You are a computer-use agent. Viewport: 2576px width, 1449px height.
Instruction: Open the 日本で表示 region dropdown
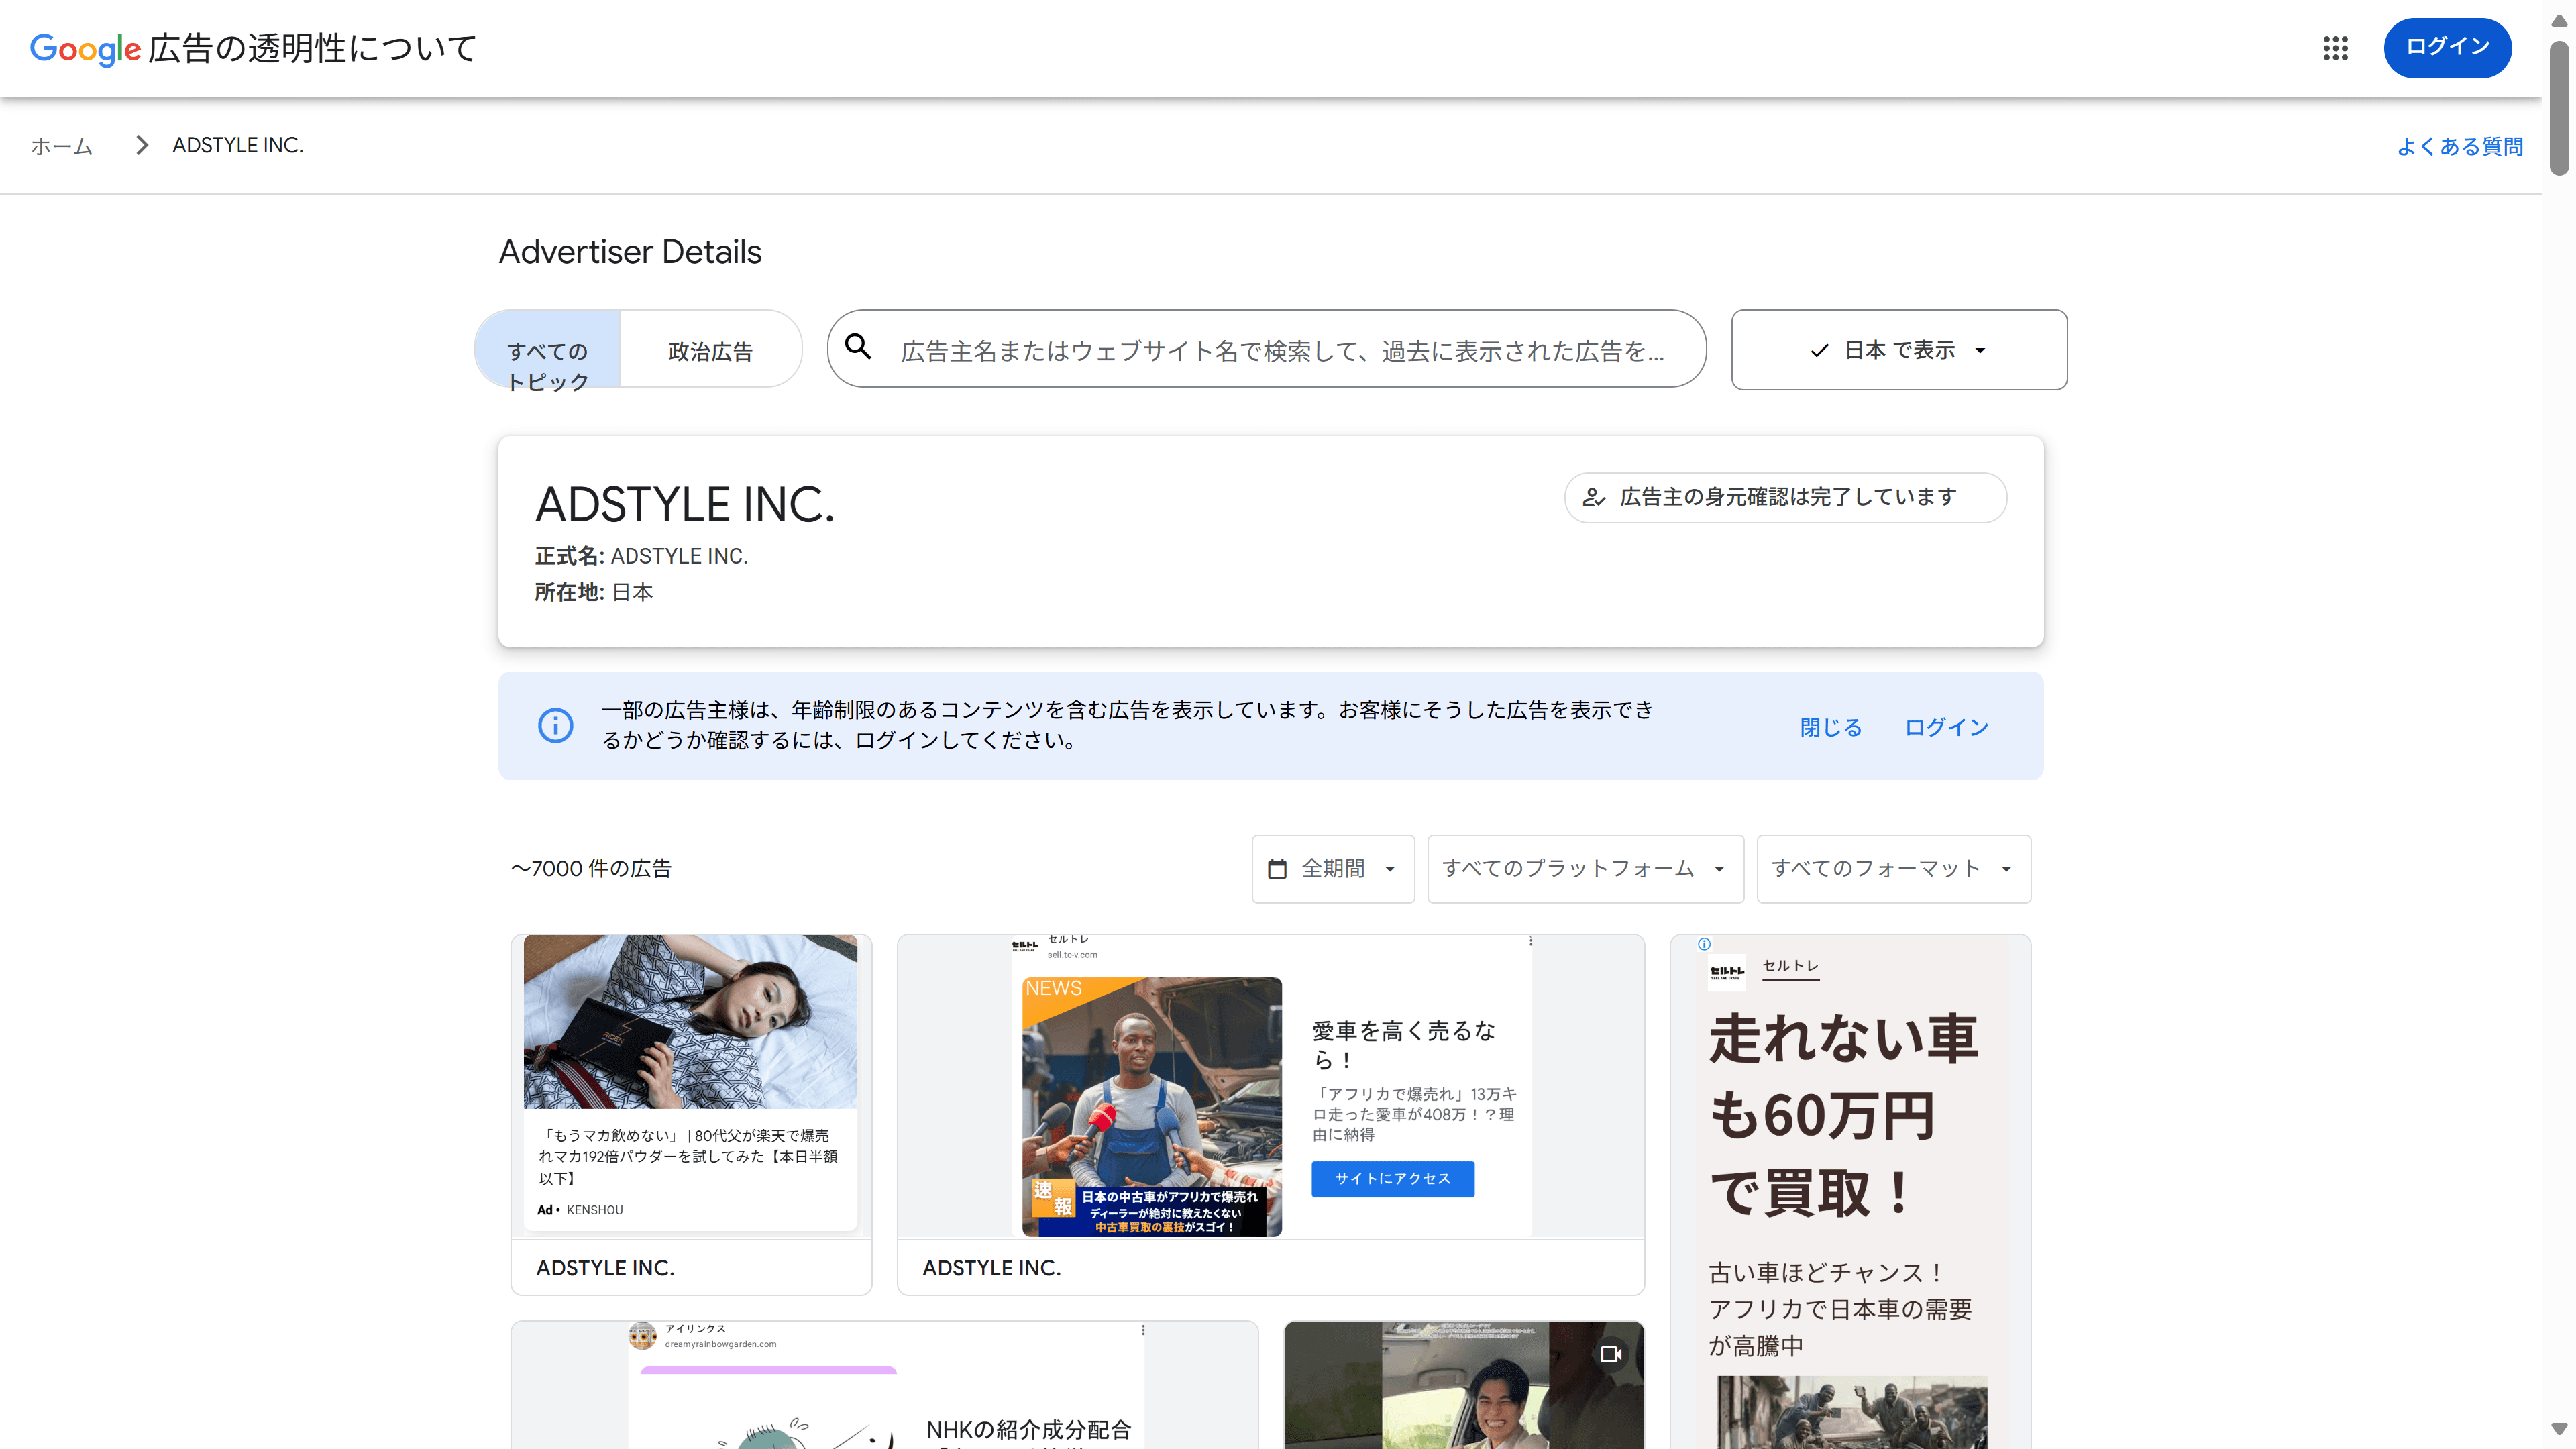[1899, 350]
